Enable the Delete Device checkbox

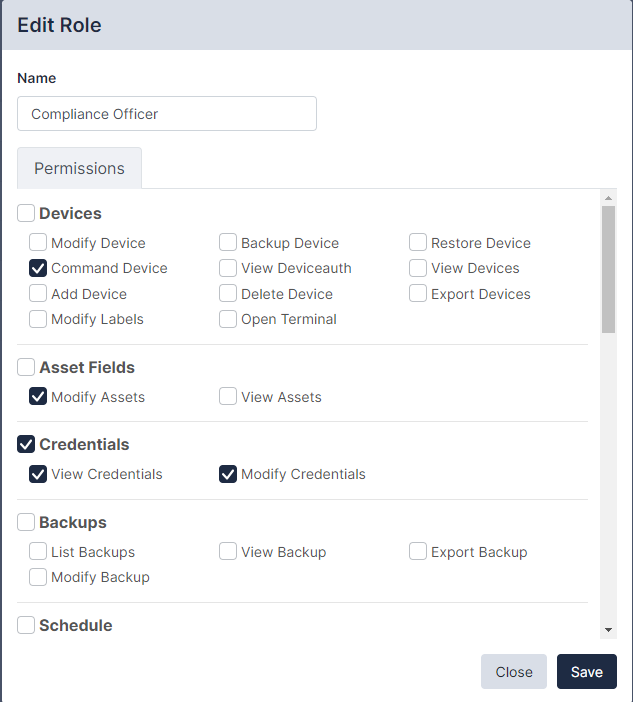tap(228, 294)
